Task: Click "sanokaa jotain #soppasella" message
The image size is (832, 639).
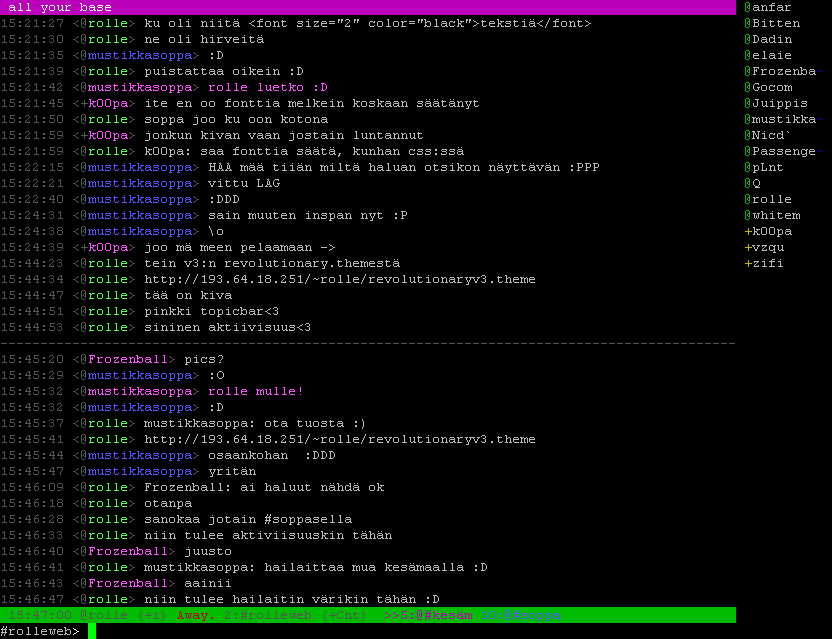Action: pos(248,519)
